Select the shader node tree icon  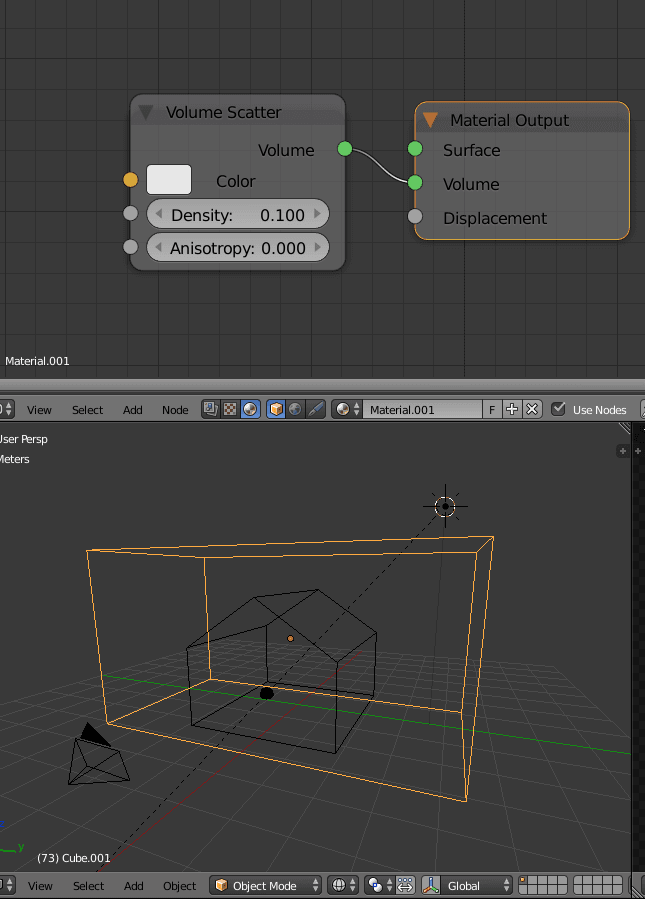[x=248, y=409]
